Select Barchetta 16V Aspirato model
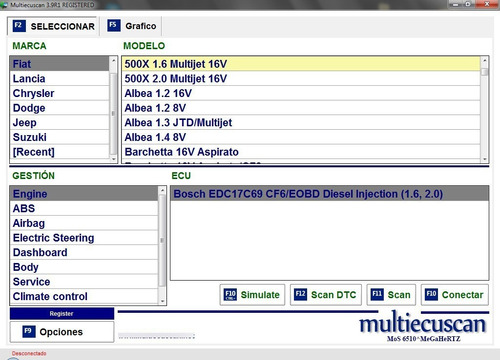This screenshot has height=360, width=500. pos(301,152)
